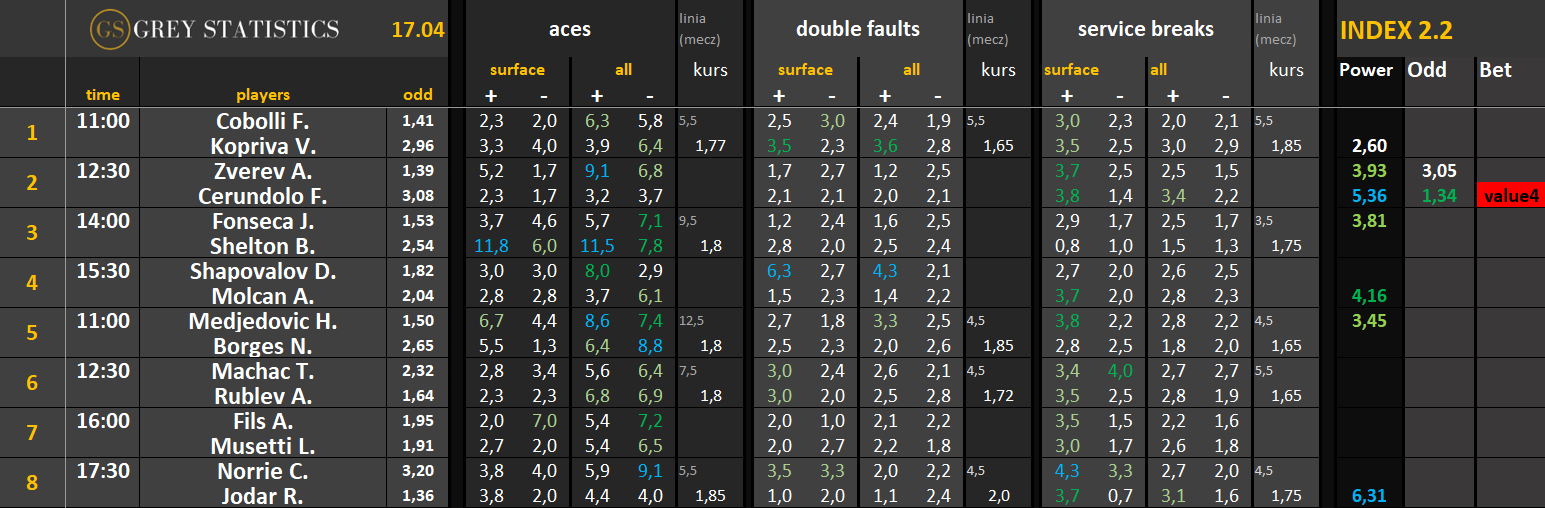Image resolution: width=1545 pixels, height=508 pixels.
Task: Select the 17:30 match time cell
Action: (x=103, y=471)
